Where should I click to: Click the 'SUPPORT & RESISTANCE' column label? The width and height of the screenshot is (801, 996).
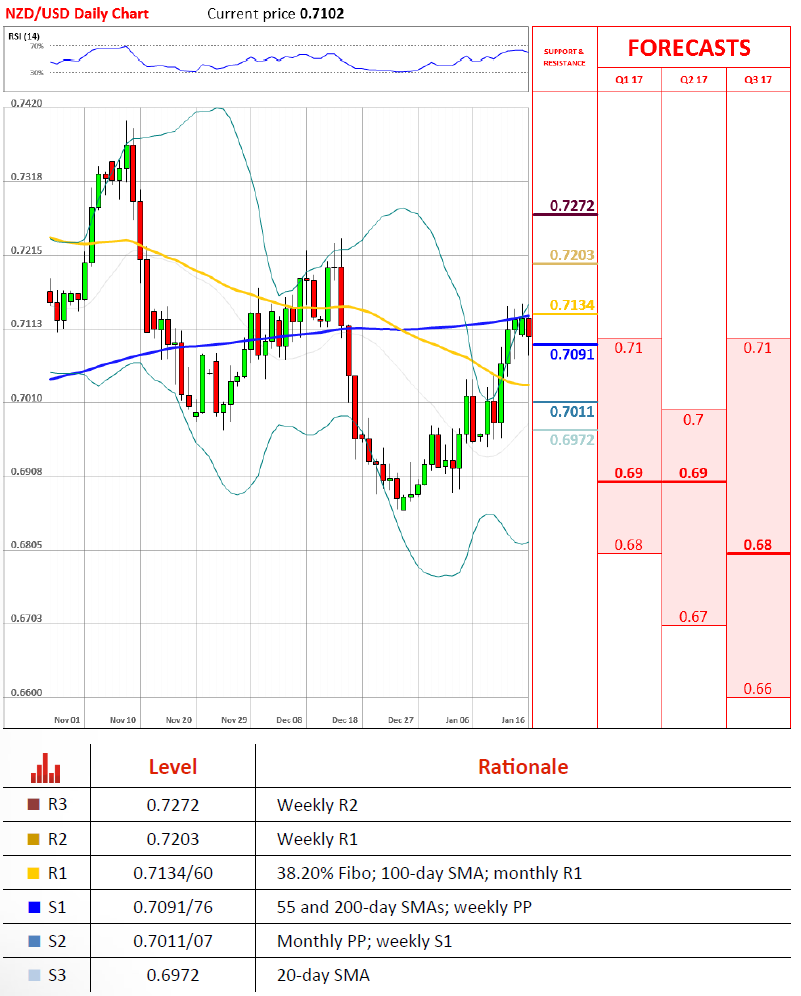(x=564, y=57)
